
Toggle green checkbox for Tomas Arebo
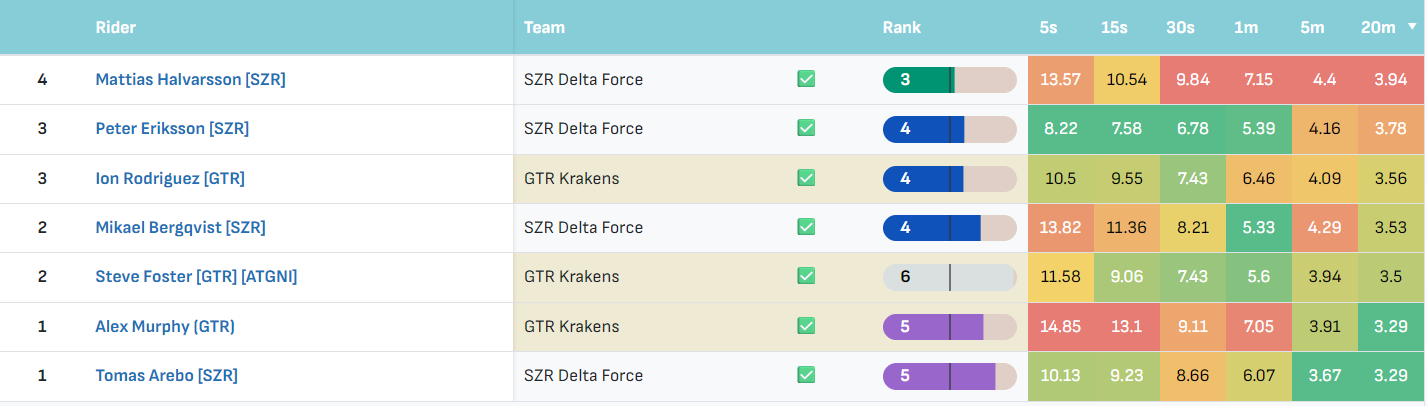click(806, 375)
